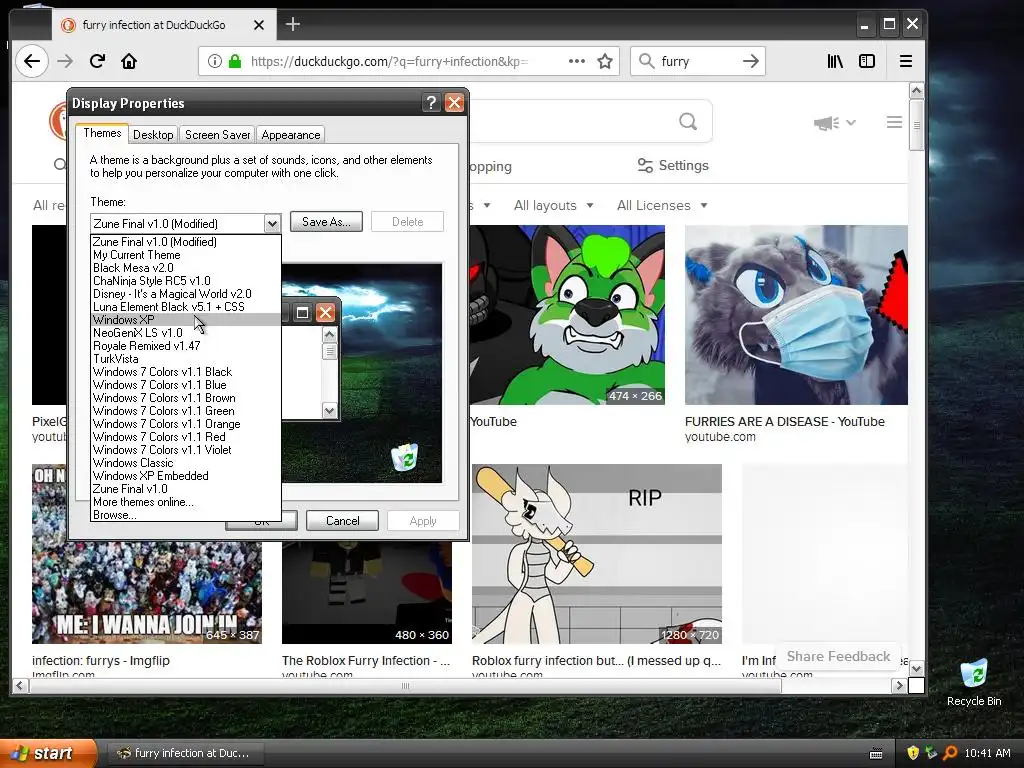1024x768 pixels.
Task: Click the browser forward arrow
Action: [65, 61]
